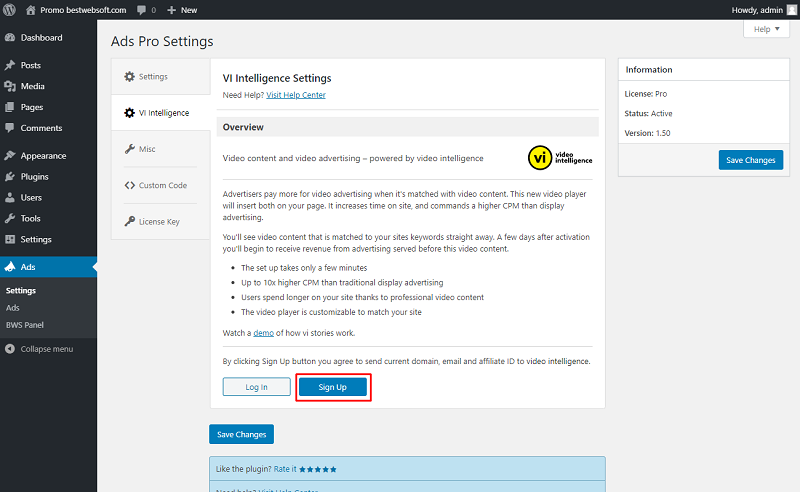The height and width of the screenshot is (492, 800).
Task: Click the code brackets icon of Custom Code
Action: point(130,185)
